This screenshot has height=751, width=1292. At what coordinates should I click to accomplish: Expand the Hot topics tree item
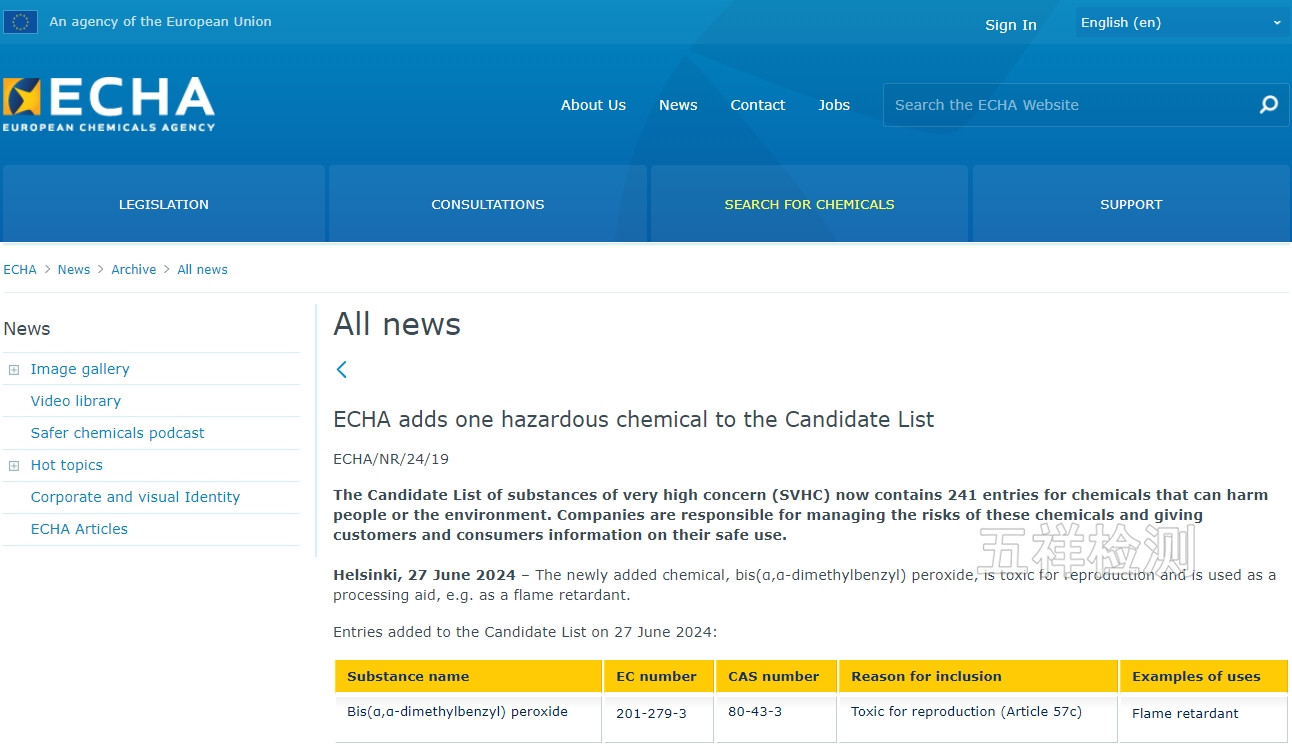click(14, 466)
